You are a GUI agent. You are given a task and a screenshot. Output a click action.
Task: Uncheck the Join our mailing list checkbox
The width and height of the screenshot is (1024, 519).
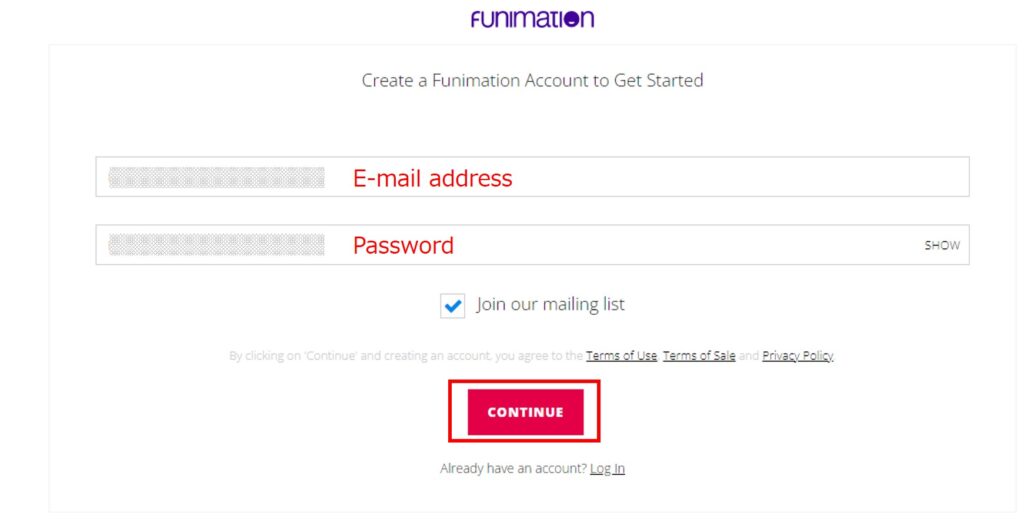[x=453, y=306]
